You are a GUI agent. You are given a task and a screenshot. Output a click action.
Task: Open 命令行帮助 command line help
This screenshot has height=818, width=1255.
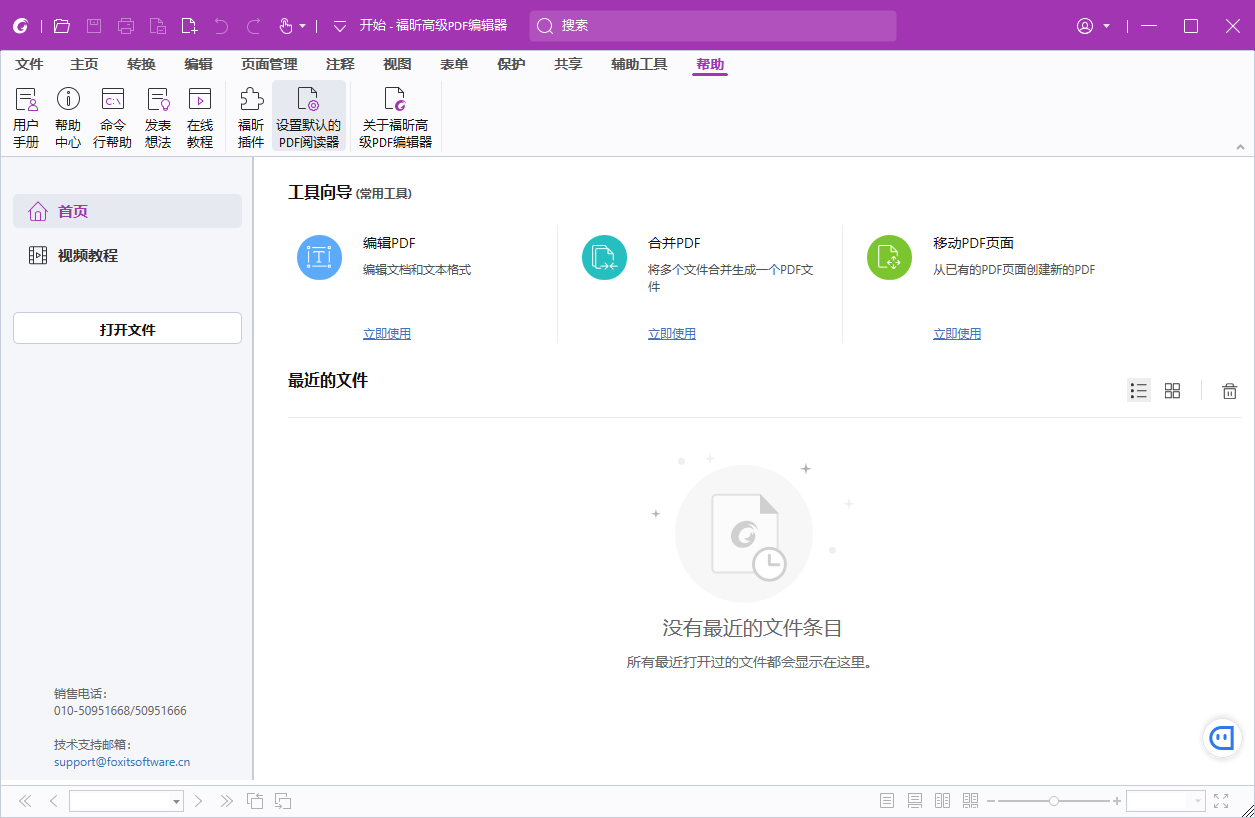pos(113,117)
